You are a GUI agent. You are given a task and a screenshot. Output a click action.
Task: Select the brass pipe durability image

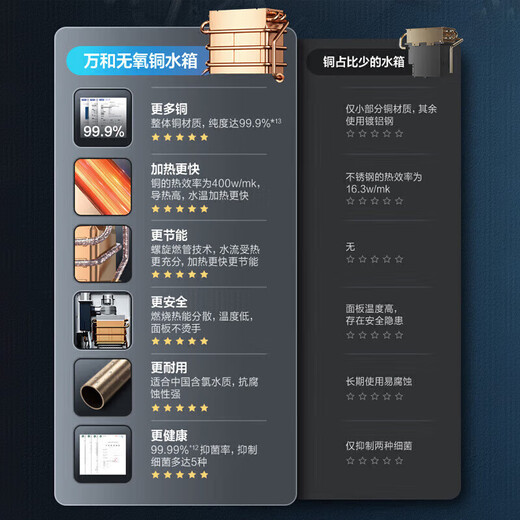(103, 387)
